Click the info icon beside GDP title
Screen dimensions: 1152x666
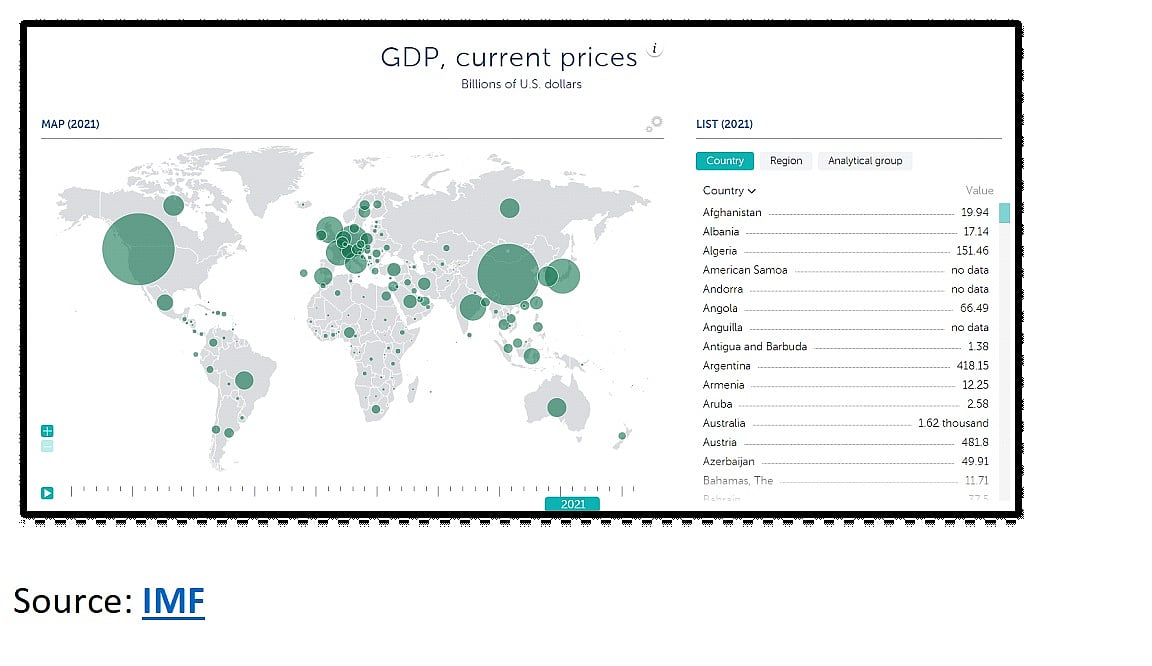tap(654, 49)
